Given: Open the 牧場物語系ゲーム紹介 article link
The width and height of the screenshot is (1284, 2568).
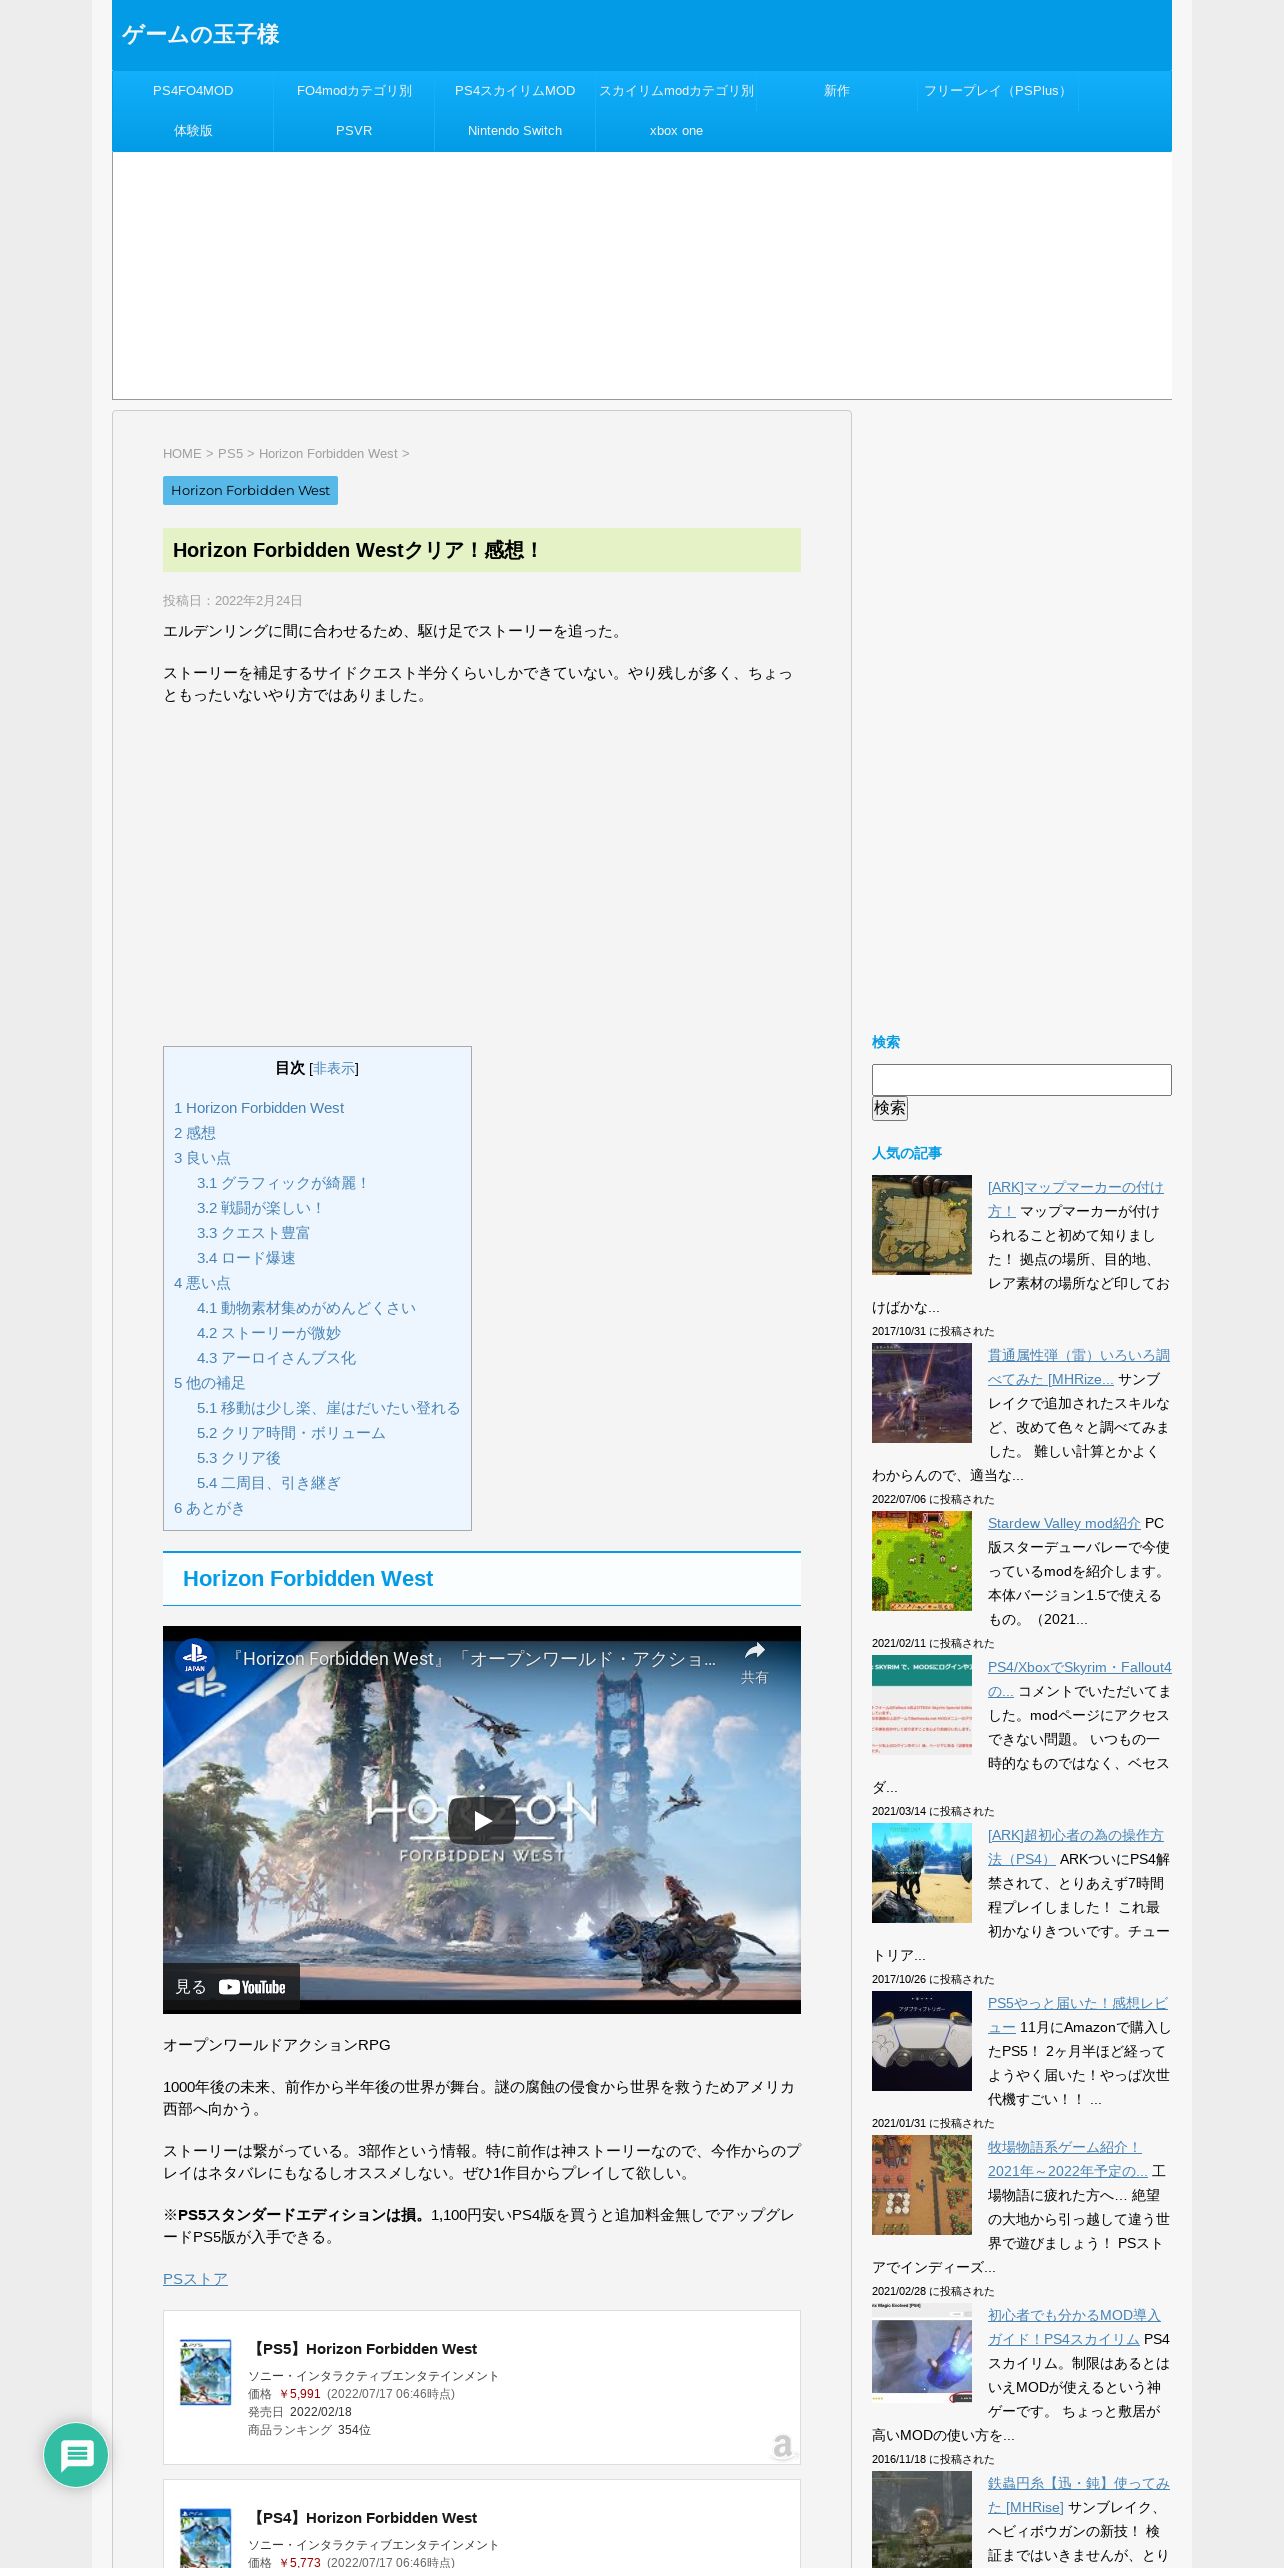Looking at the screenshot, I should coord(1067,2159).
